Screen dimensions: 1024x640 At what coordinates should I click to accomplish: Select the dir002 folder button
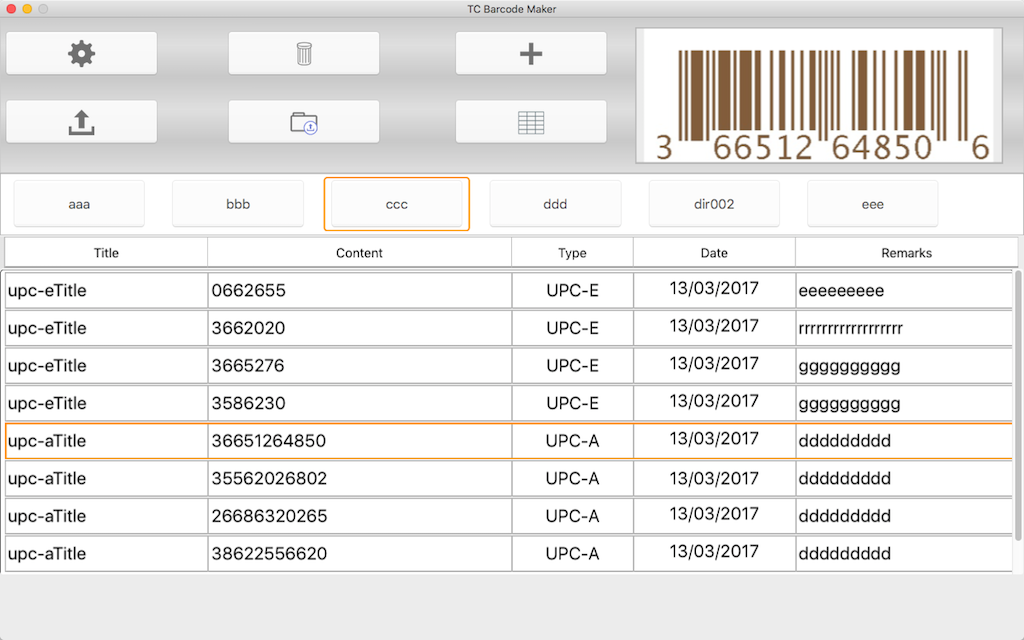click(x=714, y=204)
